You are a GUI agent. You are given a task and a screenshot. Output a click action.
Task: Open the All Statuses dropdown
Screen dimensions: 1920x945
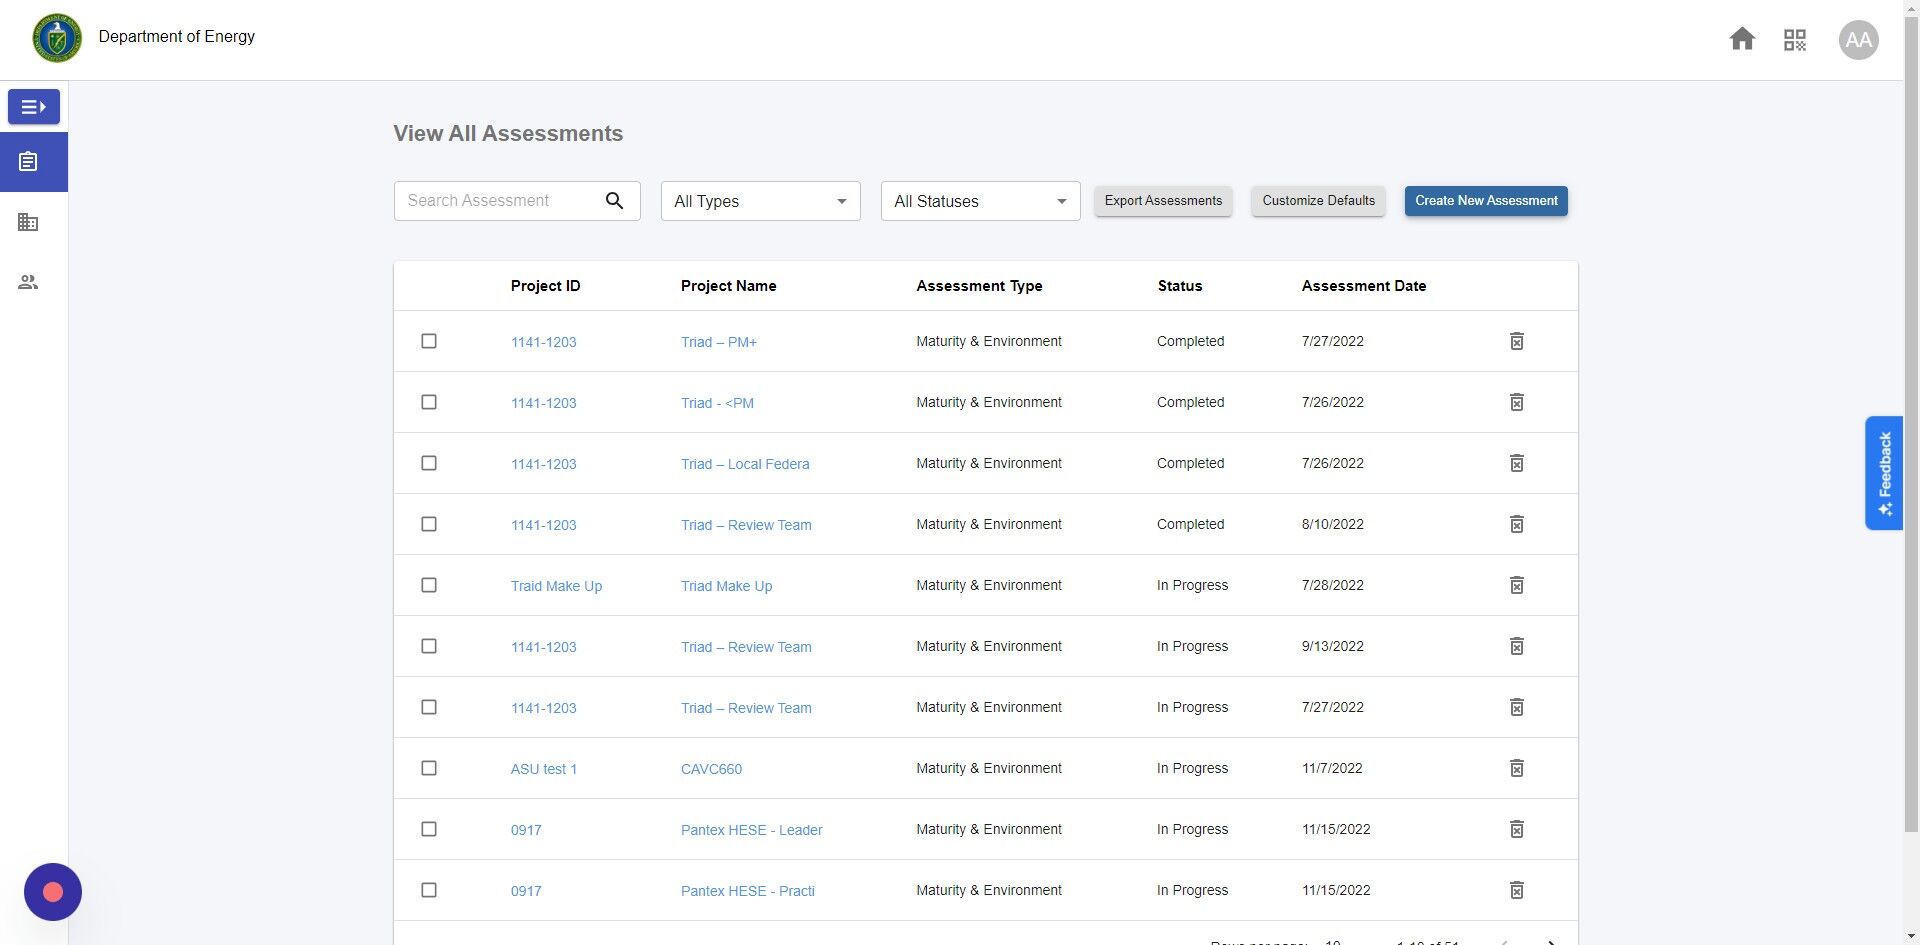(x=980, y=201)
